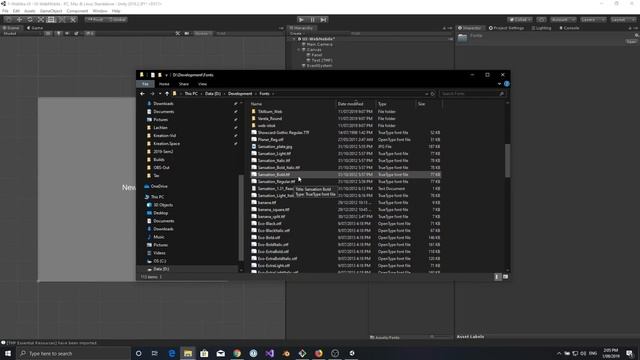Open the Scene tab in Unity

pos(11,28)
